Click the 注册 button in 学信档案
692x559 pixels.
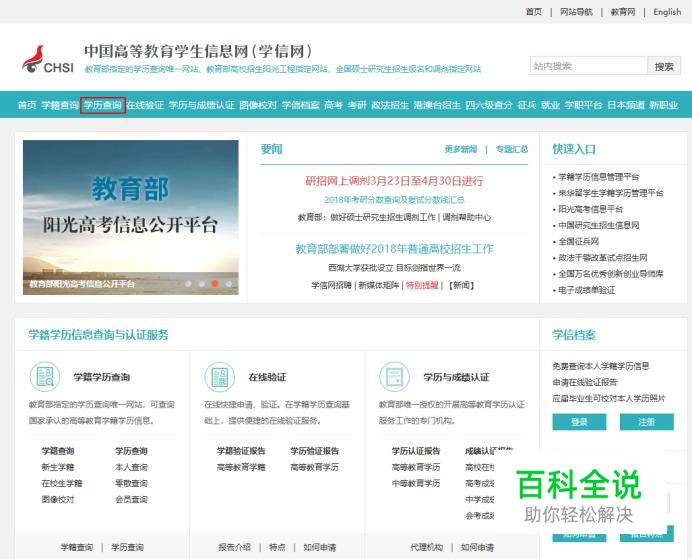tap(647, 422)
